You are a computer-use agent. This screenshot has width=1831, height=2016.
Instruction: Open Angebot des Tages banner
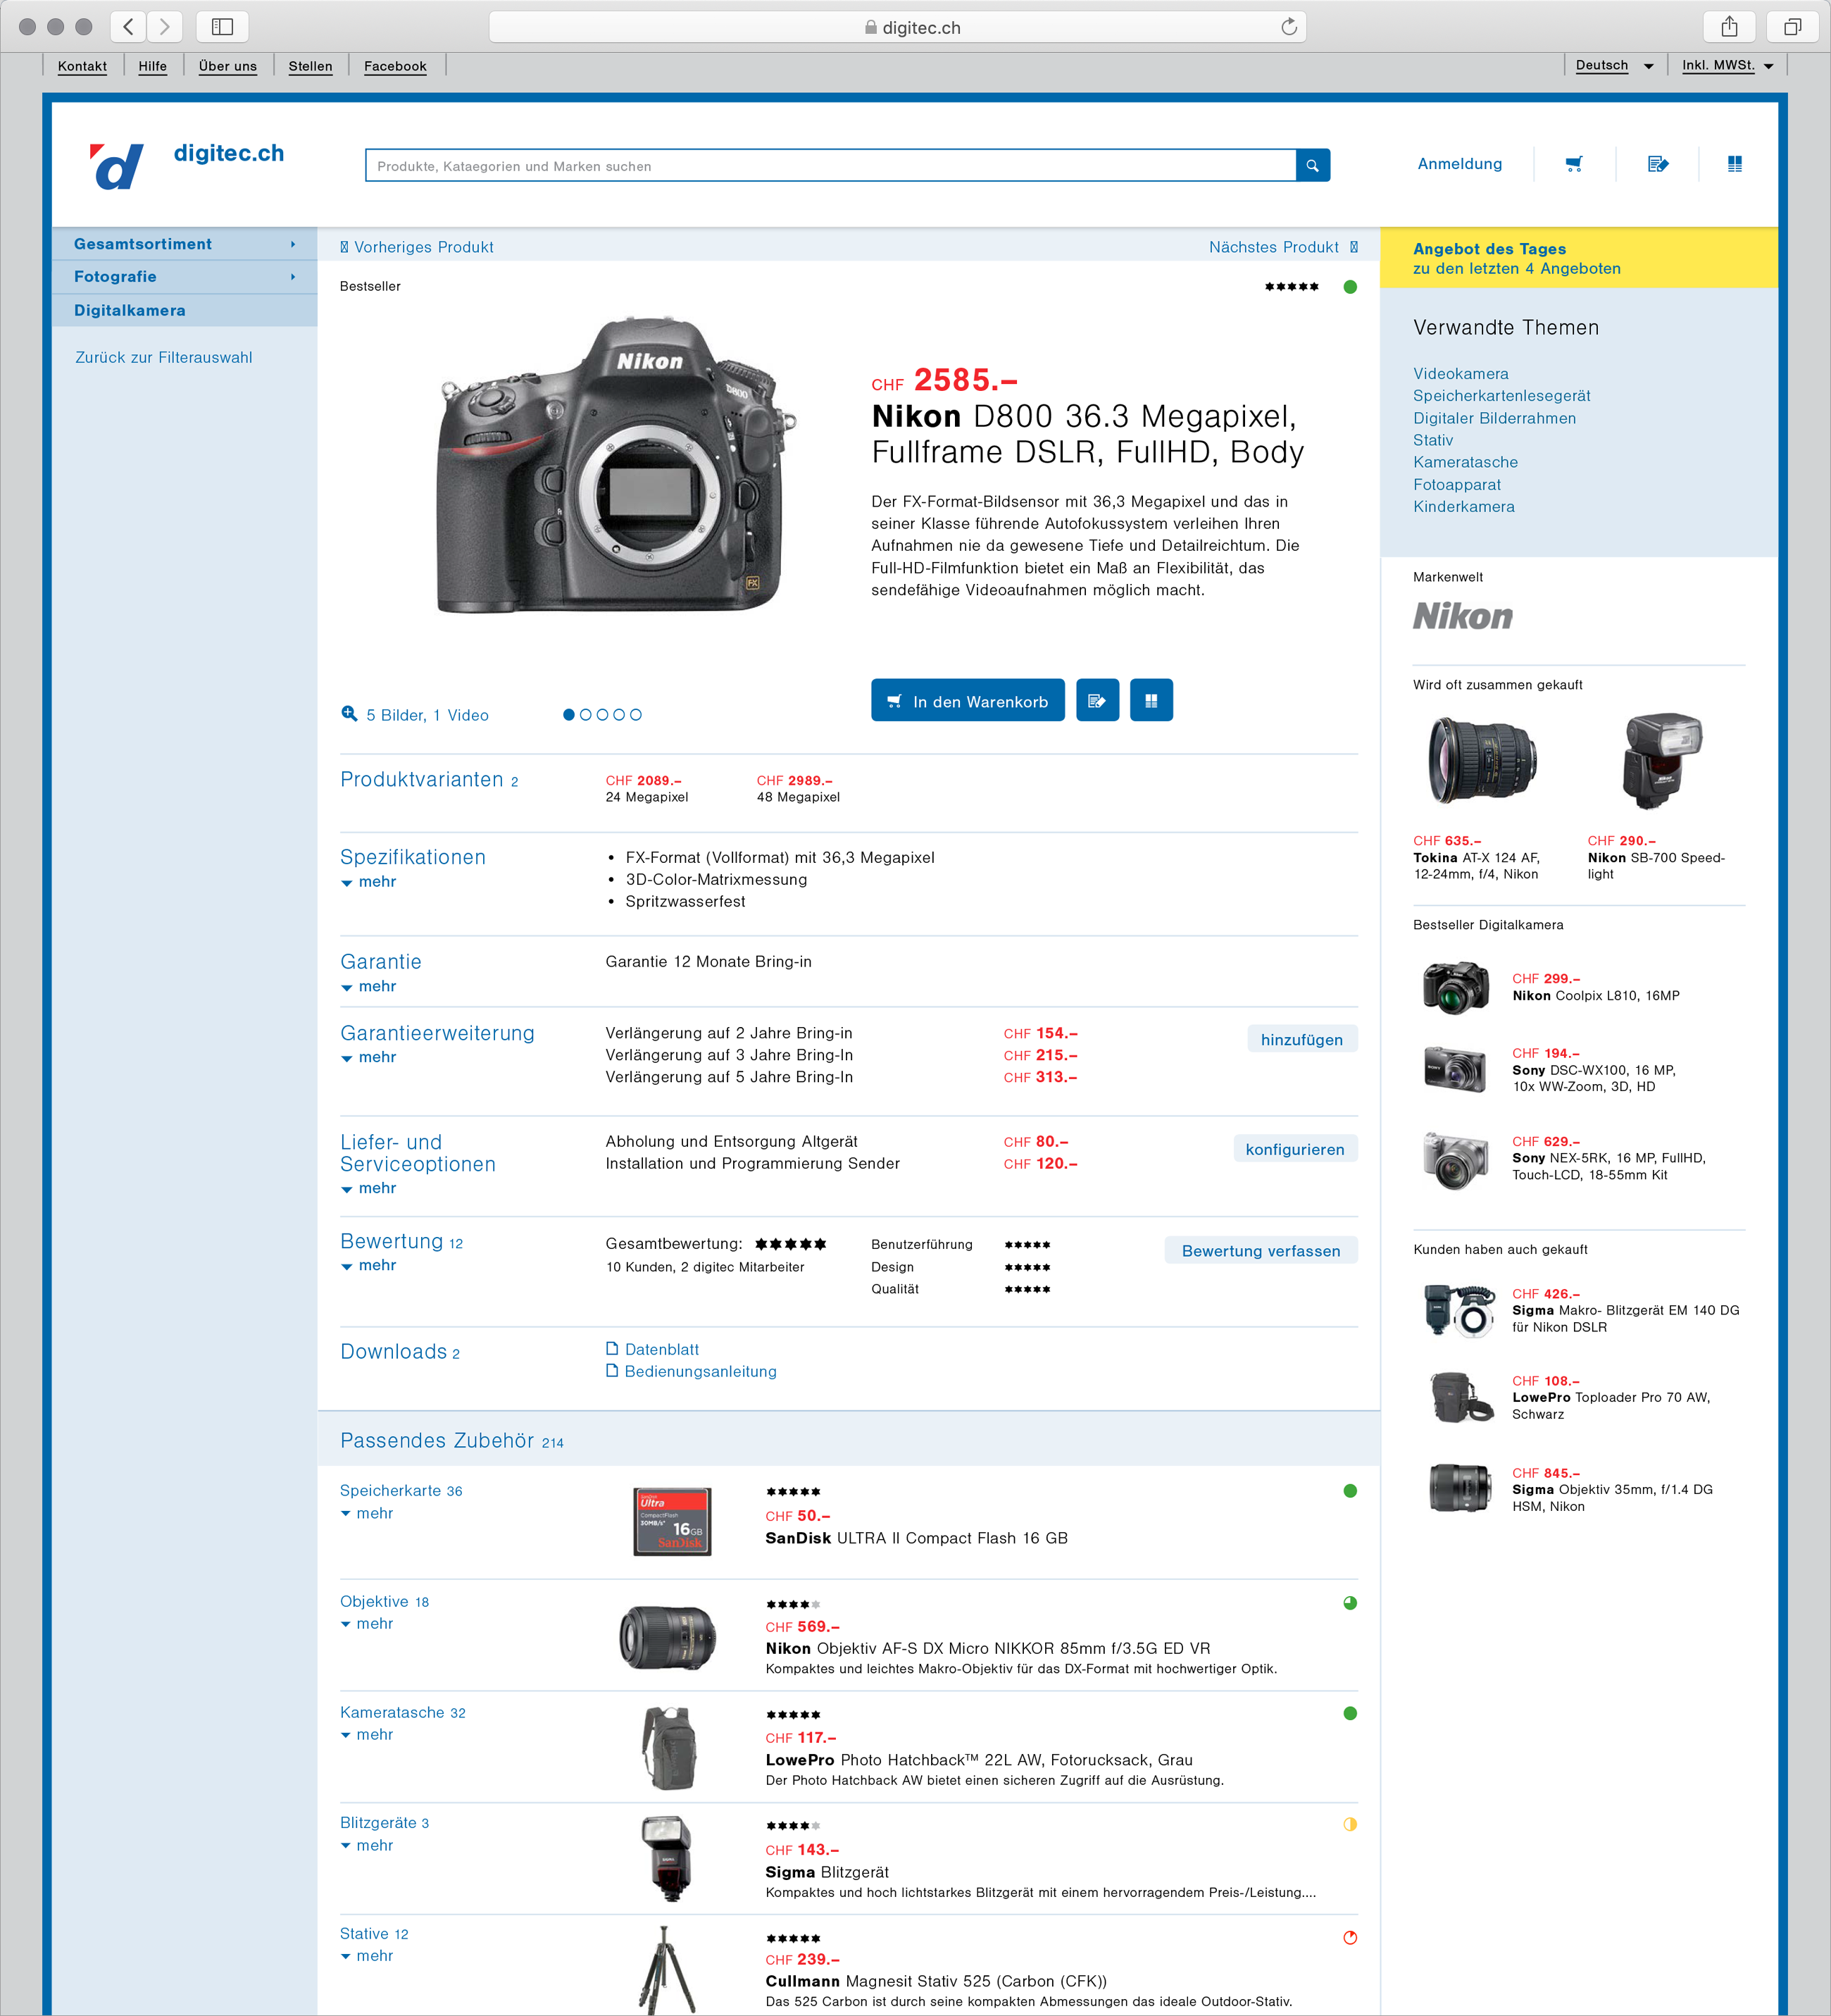point(1578,258)
